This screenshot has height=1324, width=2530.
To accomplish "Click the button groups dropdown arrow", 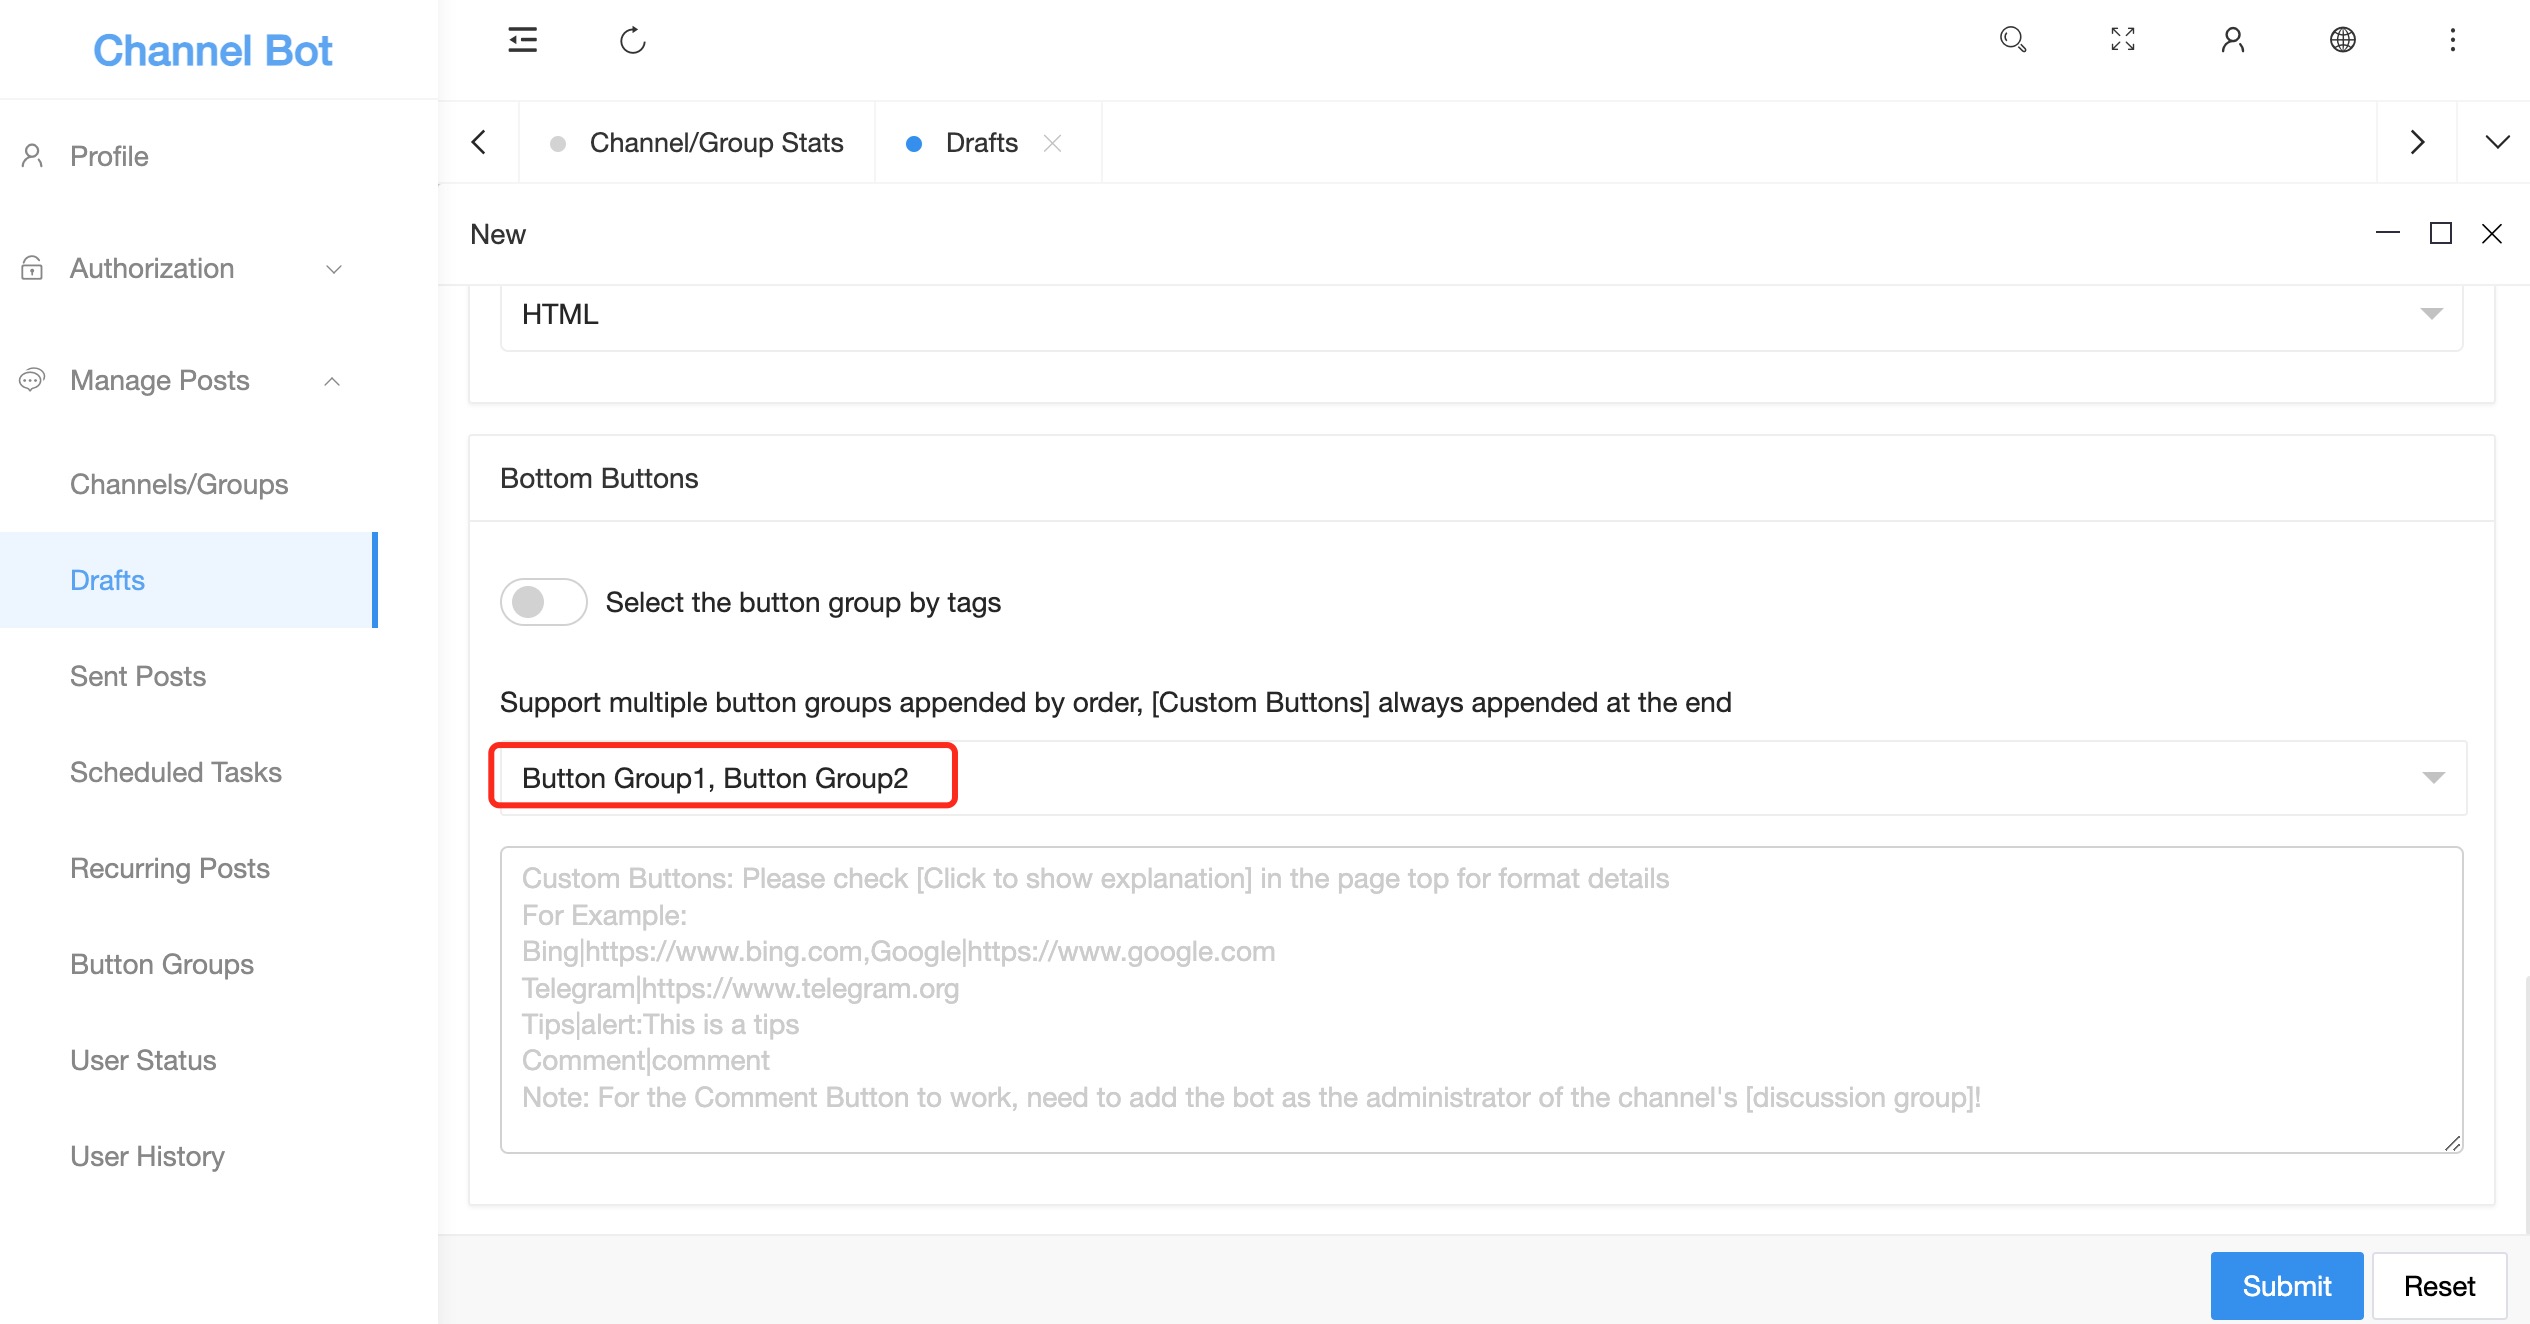I will (2433, 778).
